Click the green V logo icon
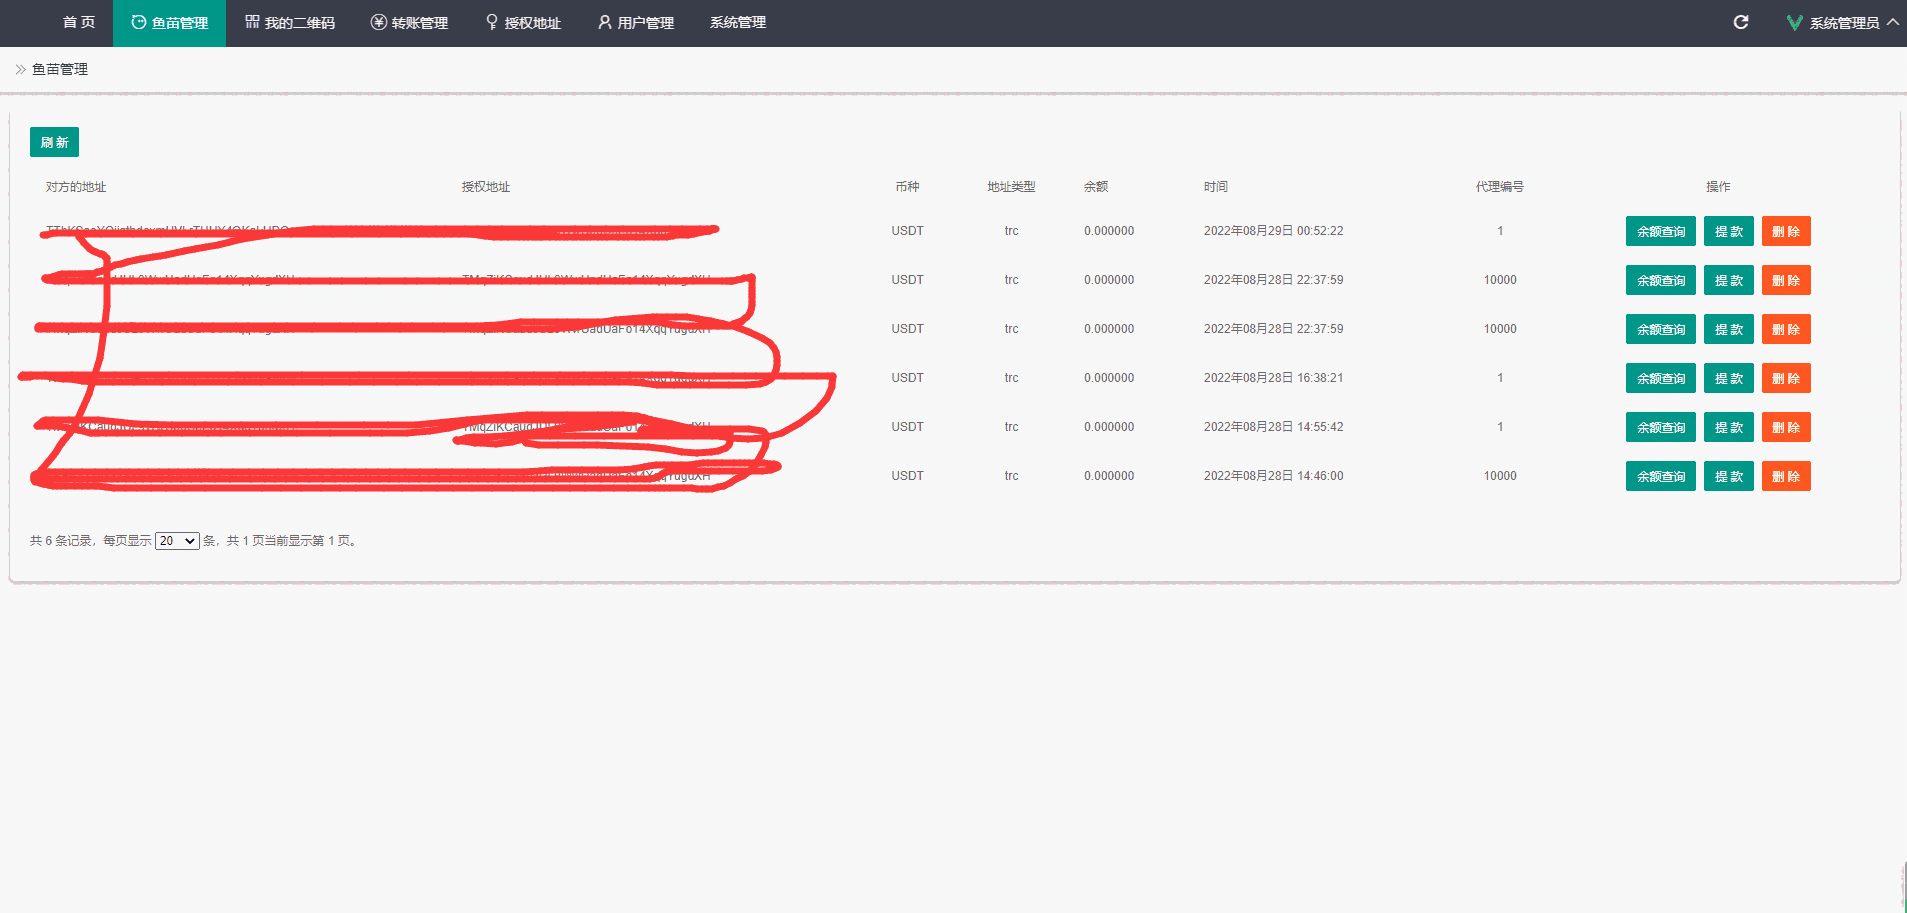The image size is (1907, 913). pos(1795,23)
